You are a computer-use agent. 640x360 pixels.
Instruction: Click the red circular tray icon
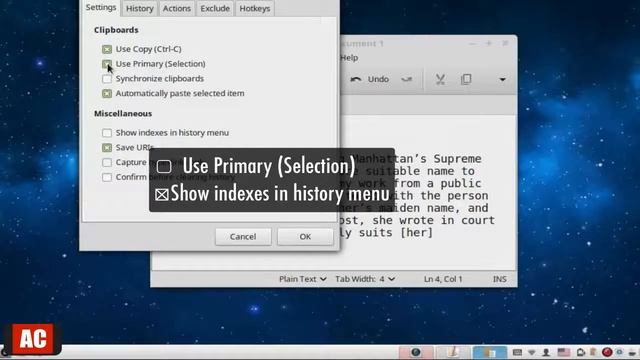pyautogui.click(x=607, y=352)
